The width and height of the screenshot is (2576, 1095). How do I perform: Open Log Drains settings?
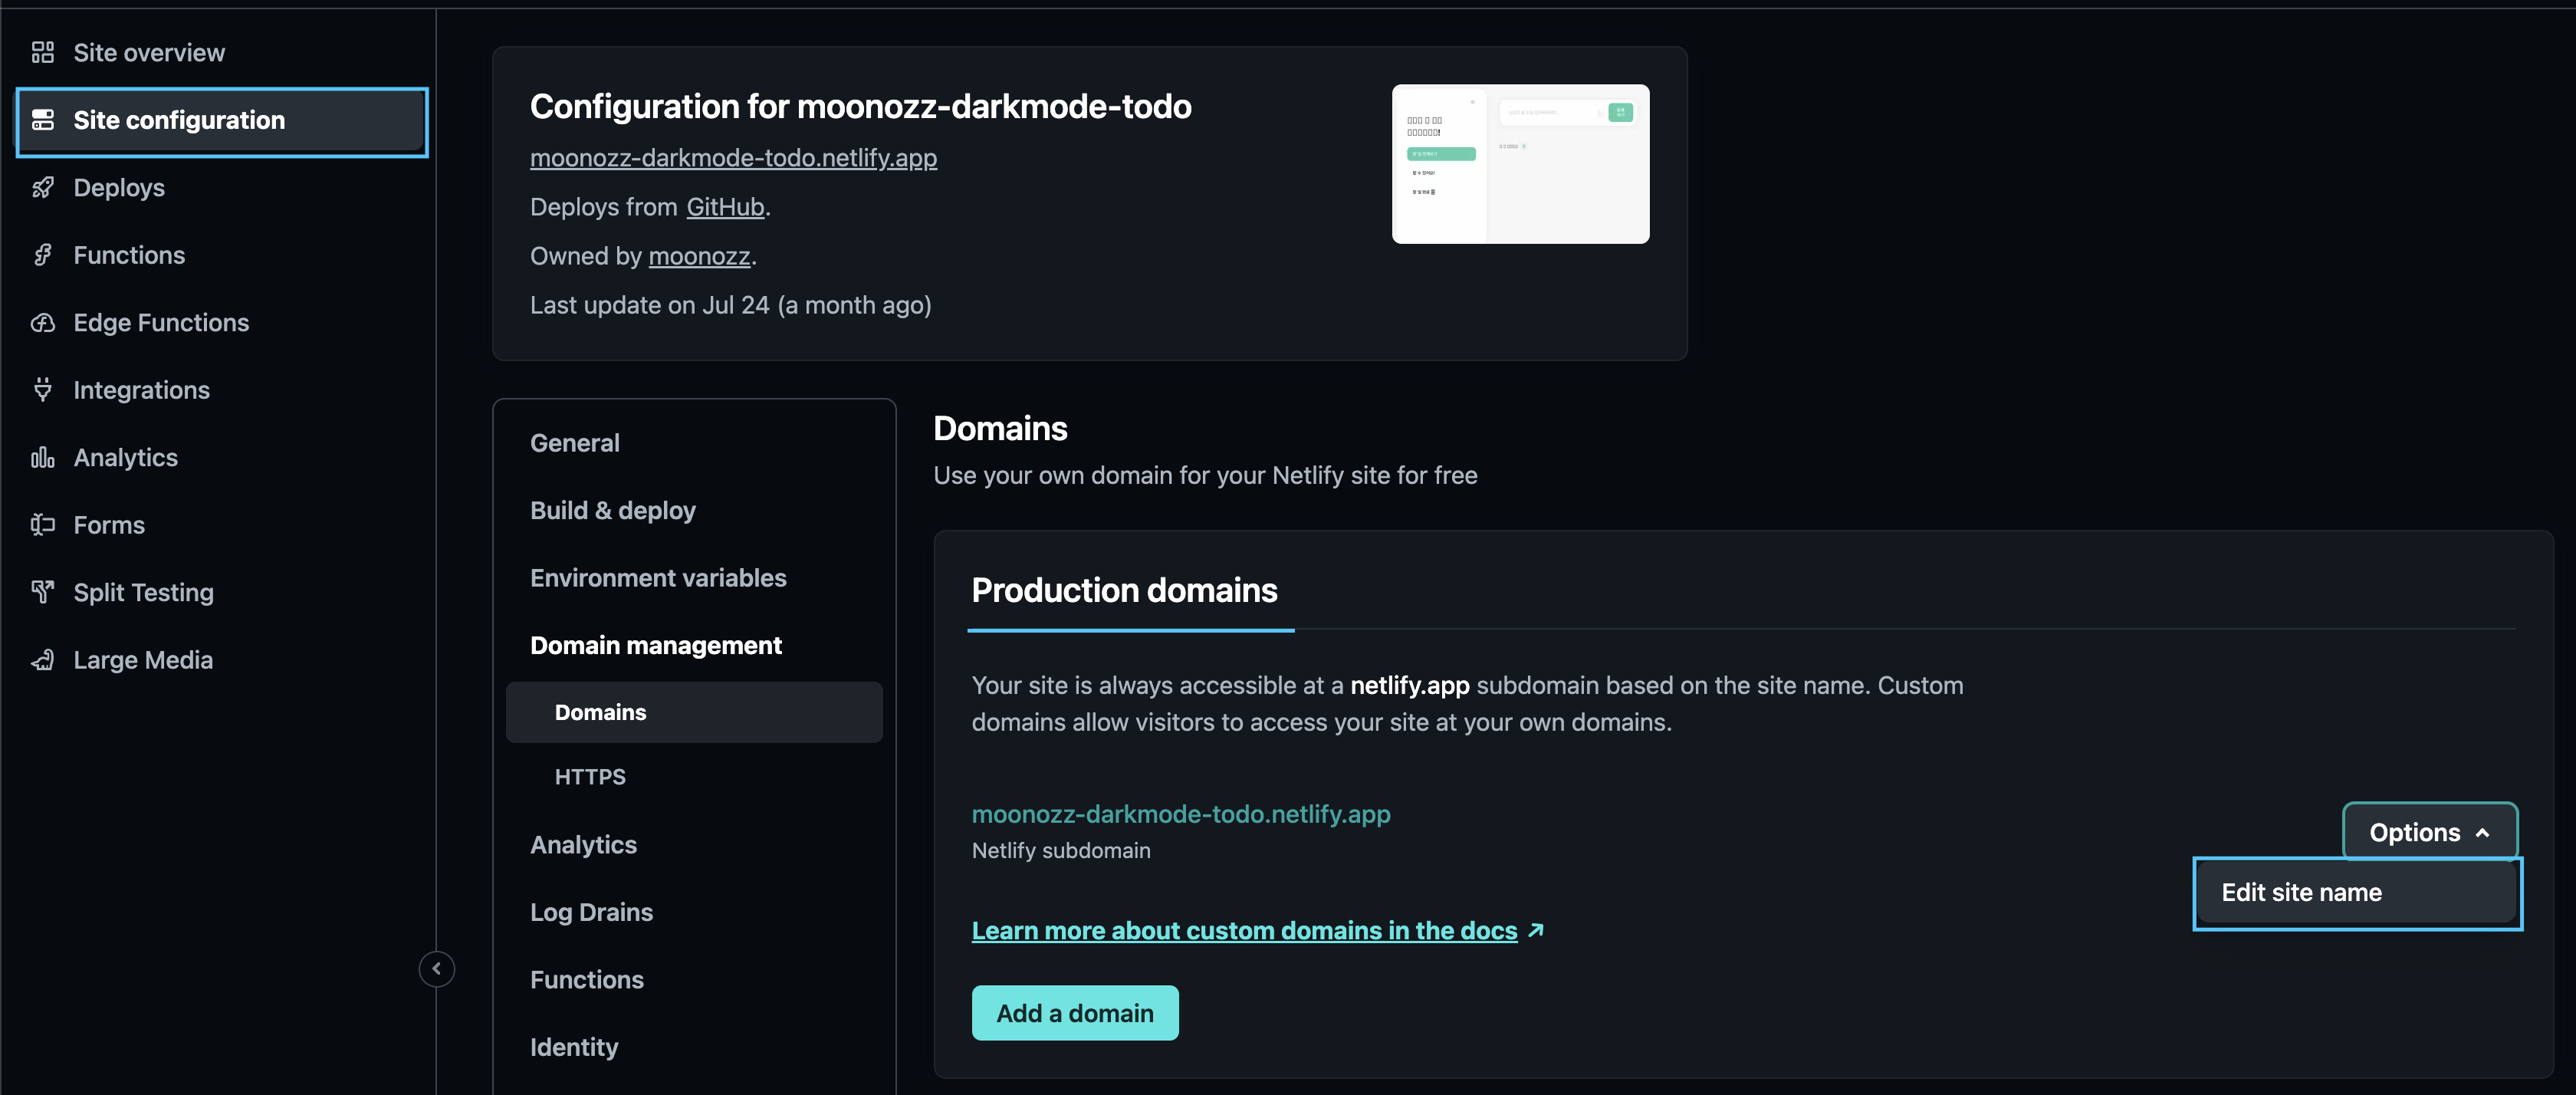(591, 912)
